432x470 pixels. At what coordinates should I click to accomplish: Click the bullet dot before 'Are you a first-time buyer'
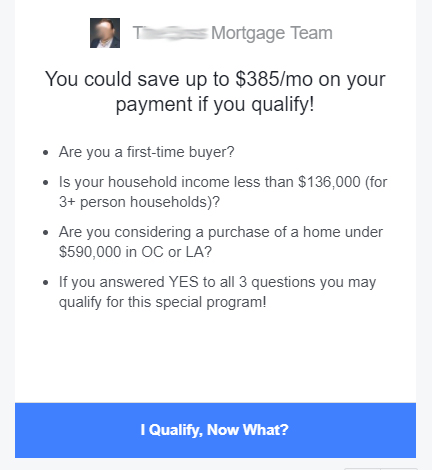point(46,153)
